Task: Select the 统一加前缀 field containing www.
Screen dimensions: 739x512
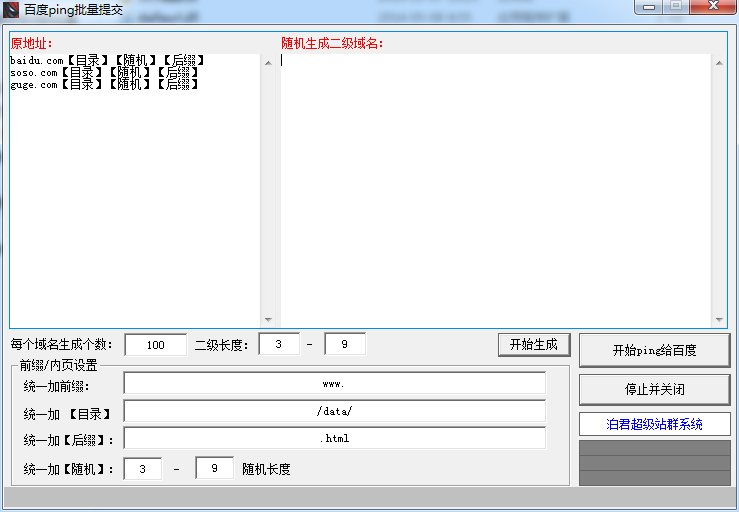Action: (335, 383)
